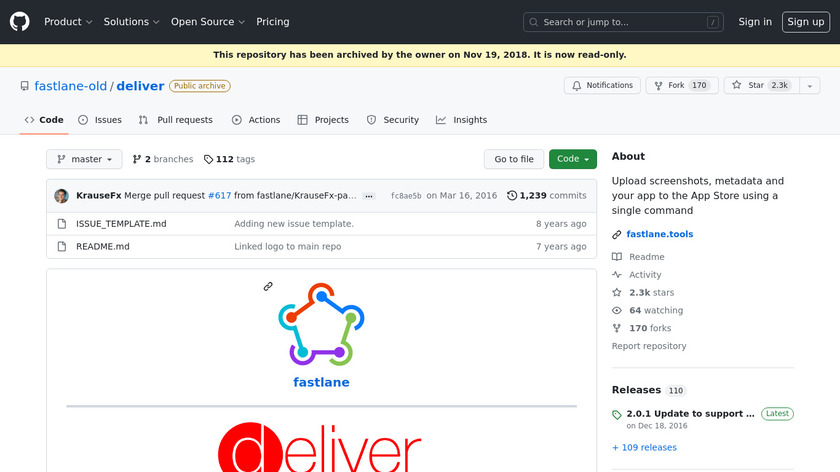Click the Notifications bell button
Image resolution: width=840 pixels, height=472 pixels.
(602, 85)
